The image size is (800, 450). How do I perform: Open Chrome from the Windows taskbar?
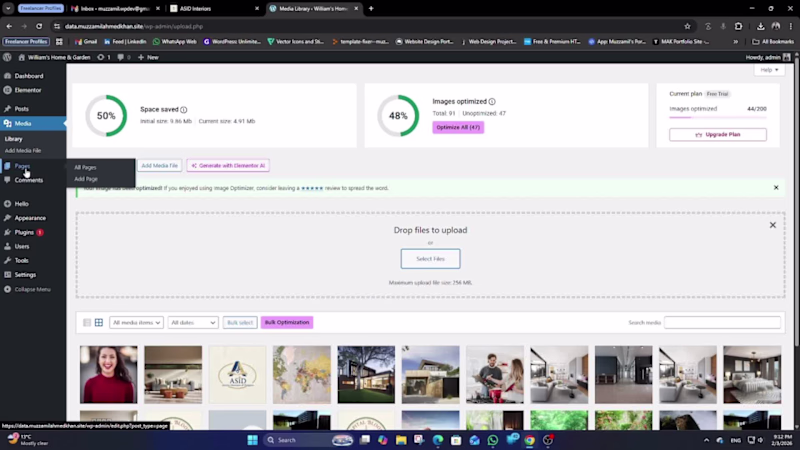click(x=530, y=440)
